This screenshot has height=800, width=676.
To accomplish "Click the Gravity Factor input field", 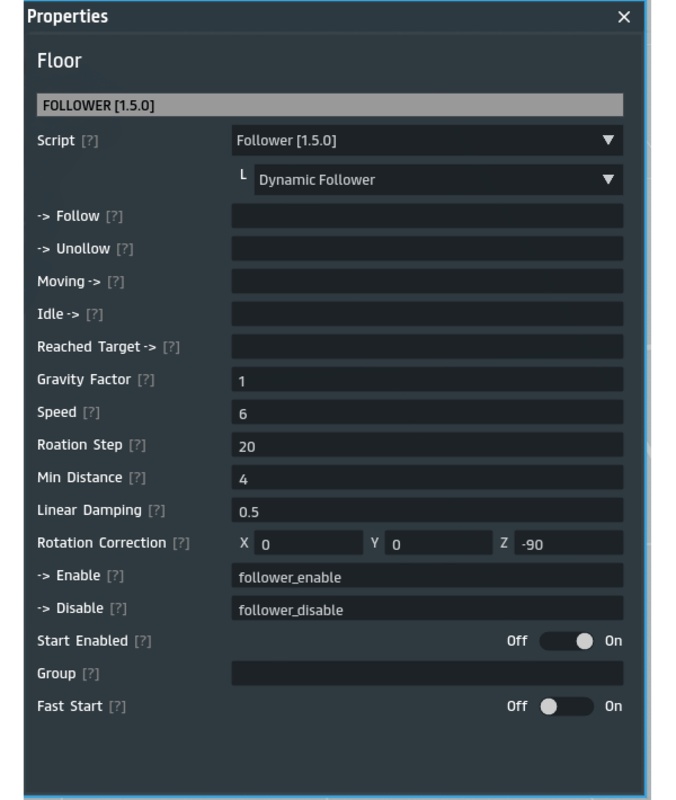I will (x=427, y=380).
